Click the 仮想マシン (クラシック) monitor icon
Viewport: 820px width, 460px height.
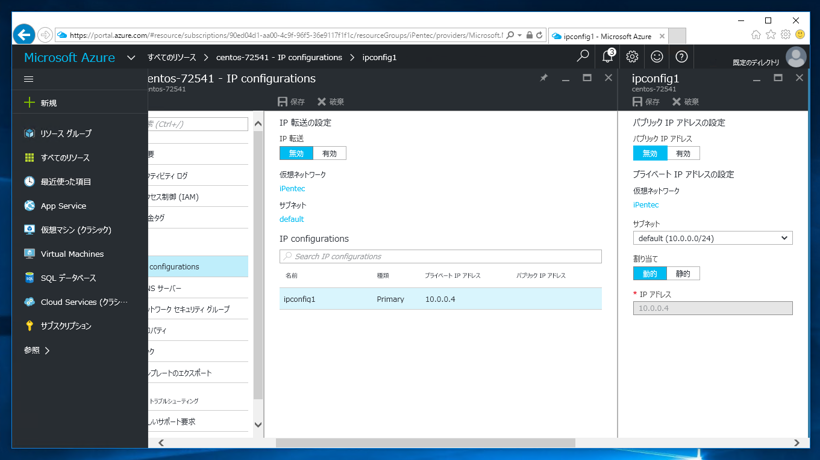[29, 229]
